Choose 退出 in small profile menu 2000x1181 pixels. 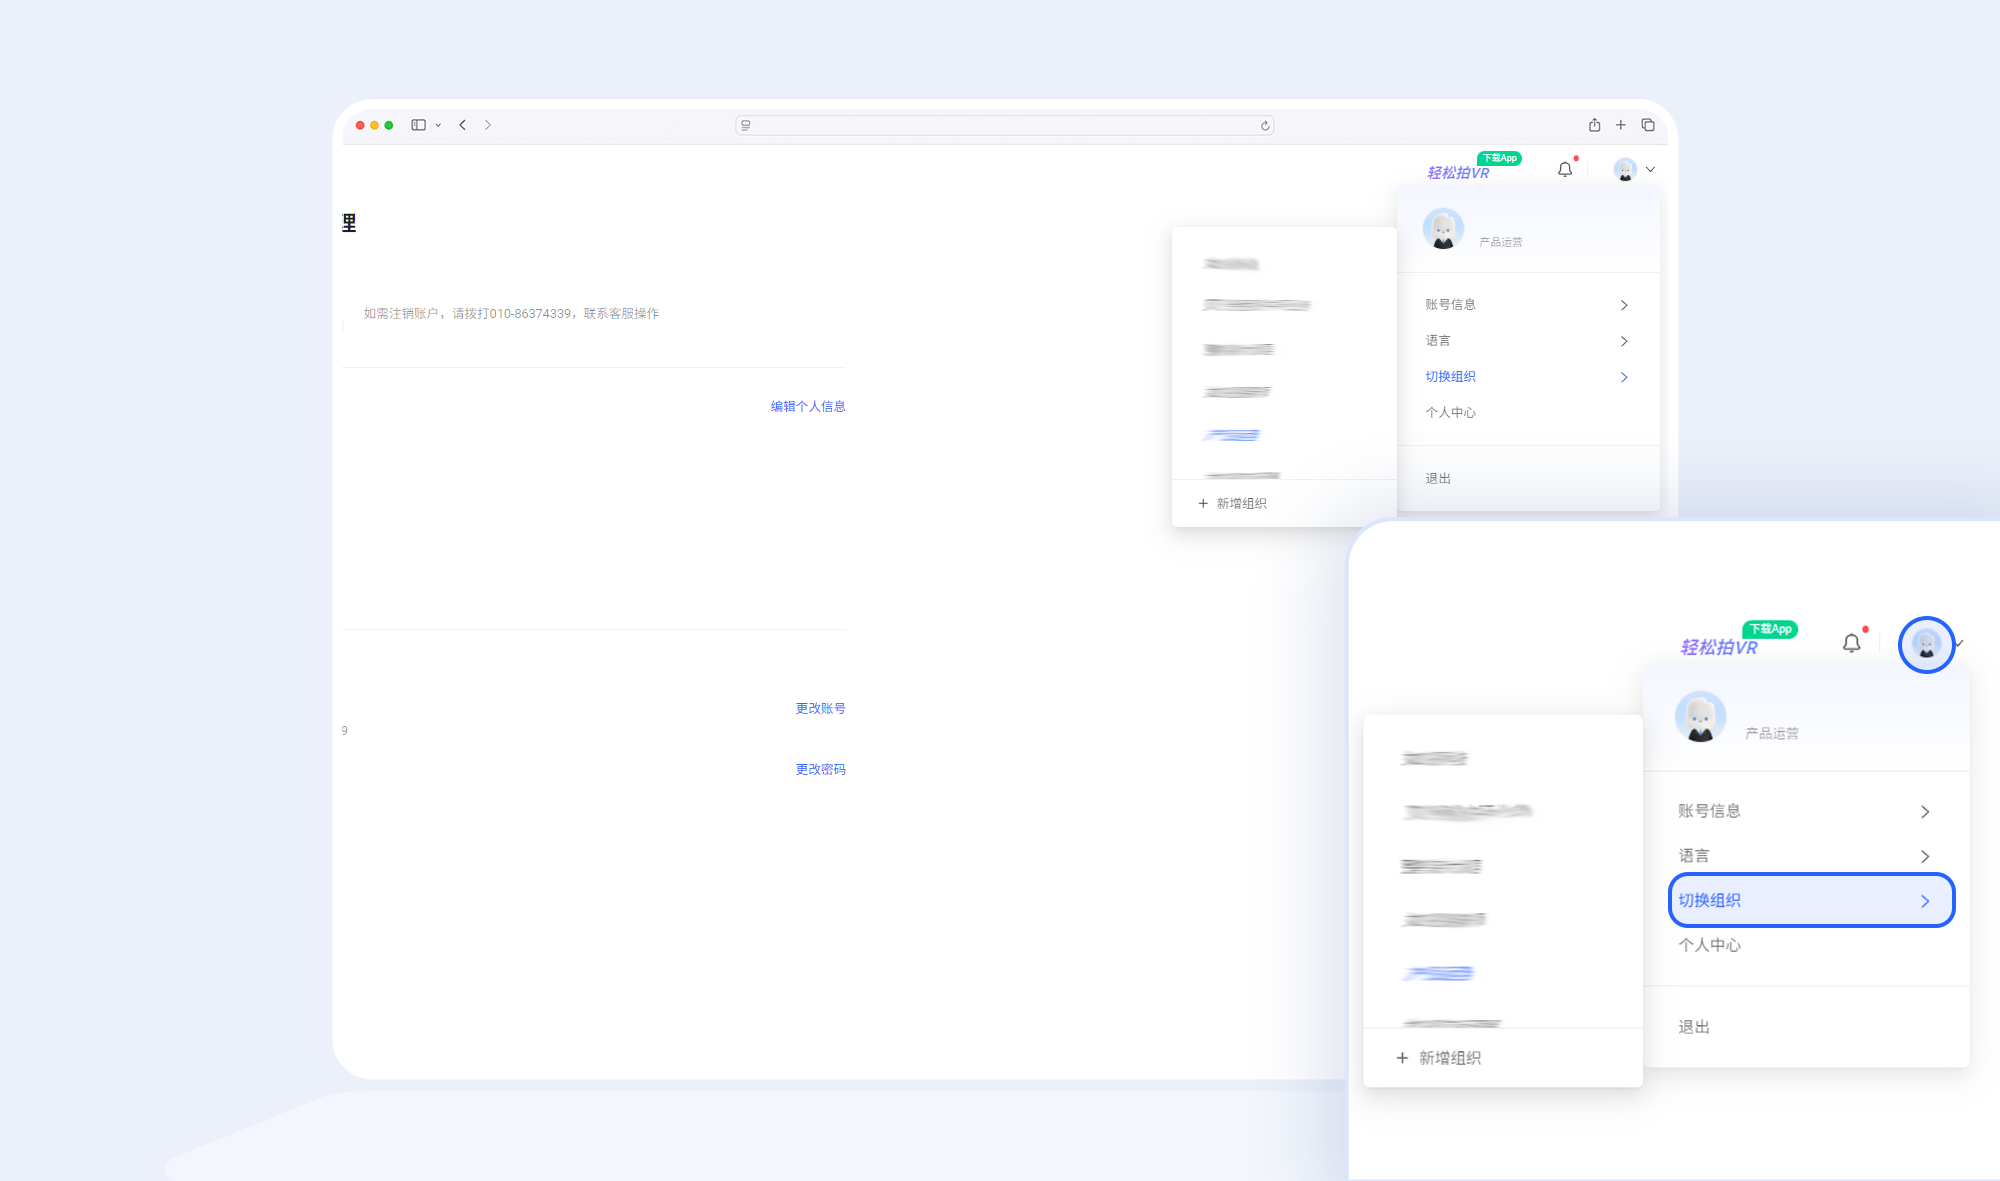[1438, 479]
